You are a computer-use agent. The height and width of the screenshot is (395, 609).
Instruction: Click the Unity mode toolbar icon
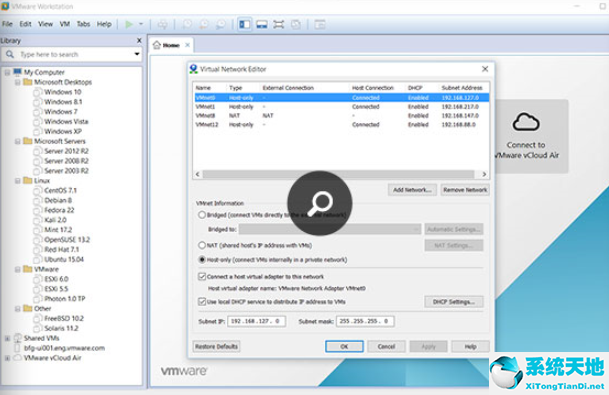296,24
